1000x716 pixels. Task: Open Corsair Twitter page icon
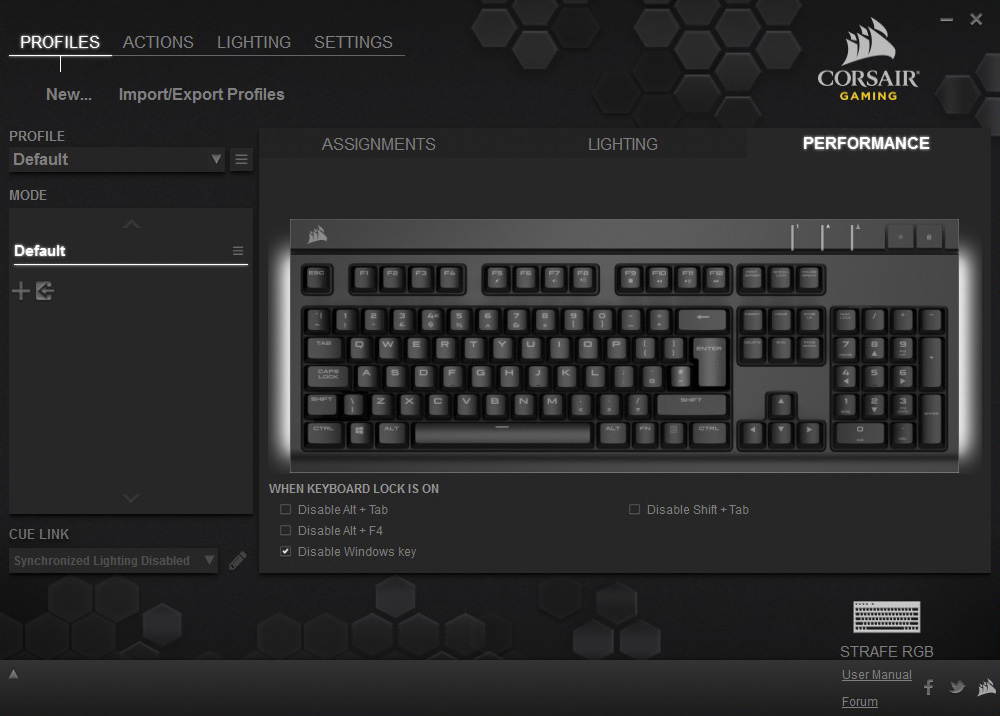957,687
